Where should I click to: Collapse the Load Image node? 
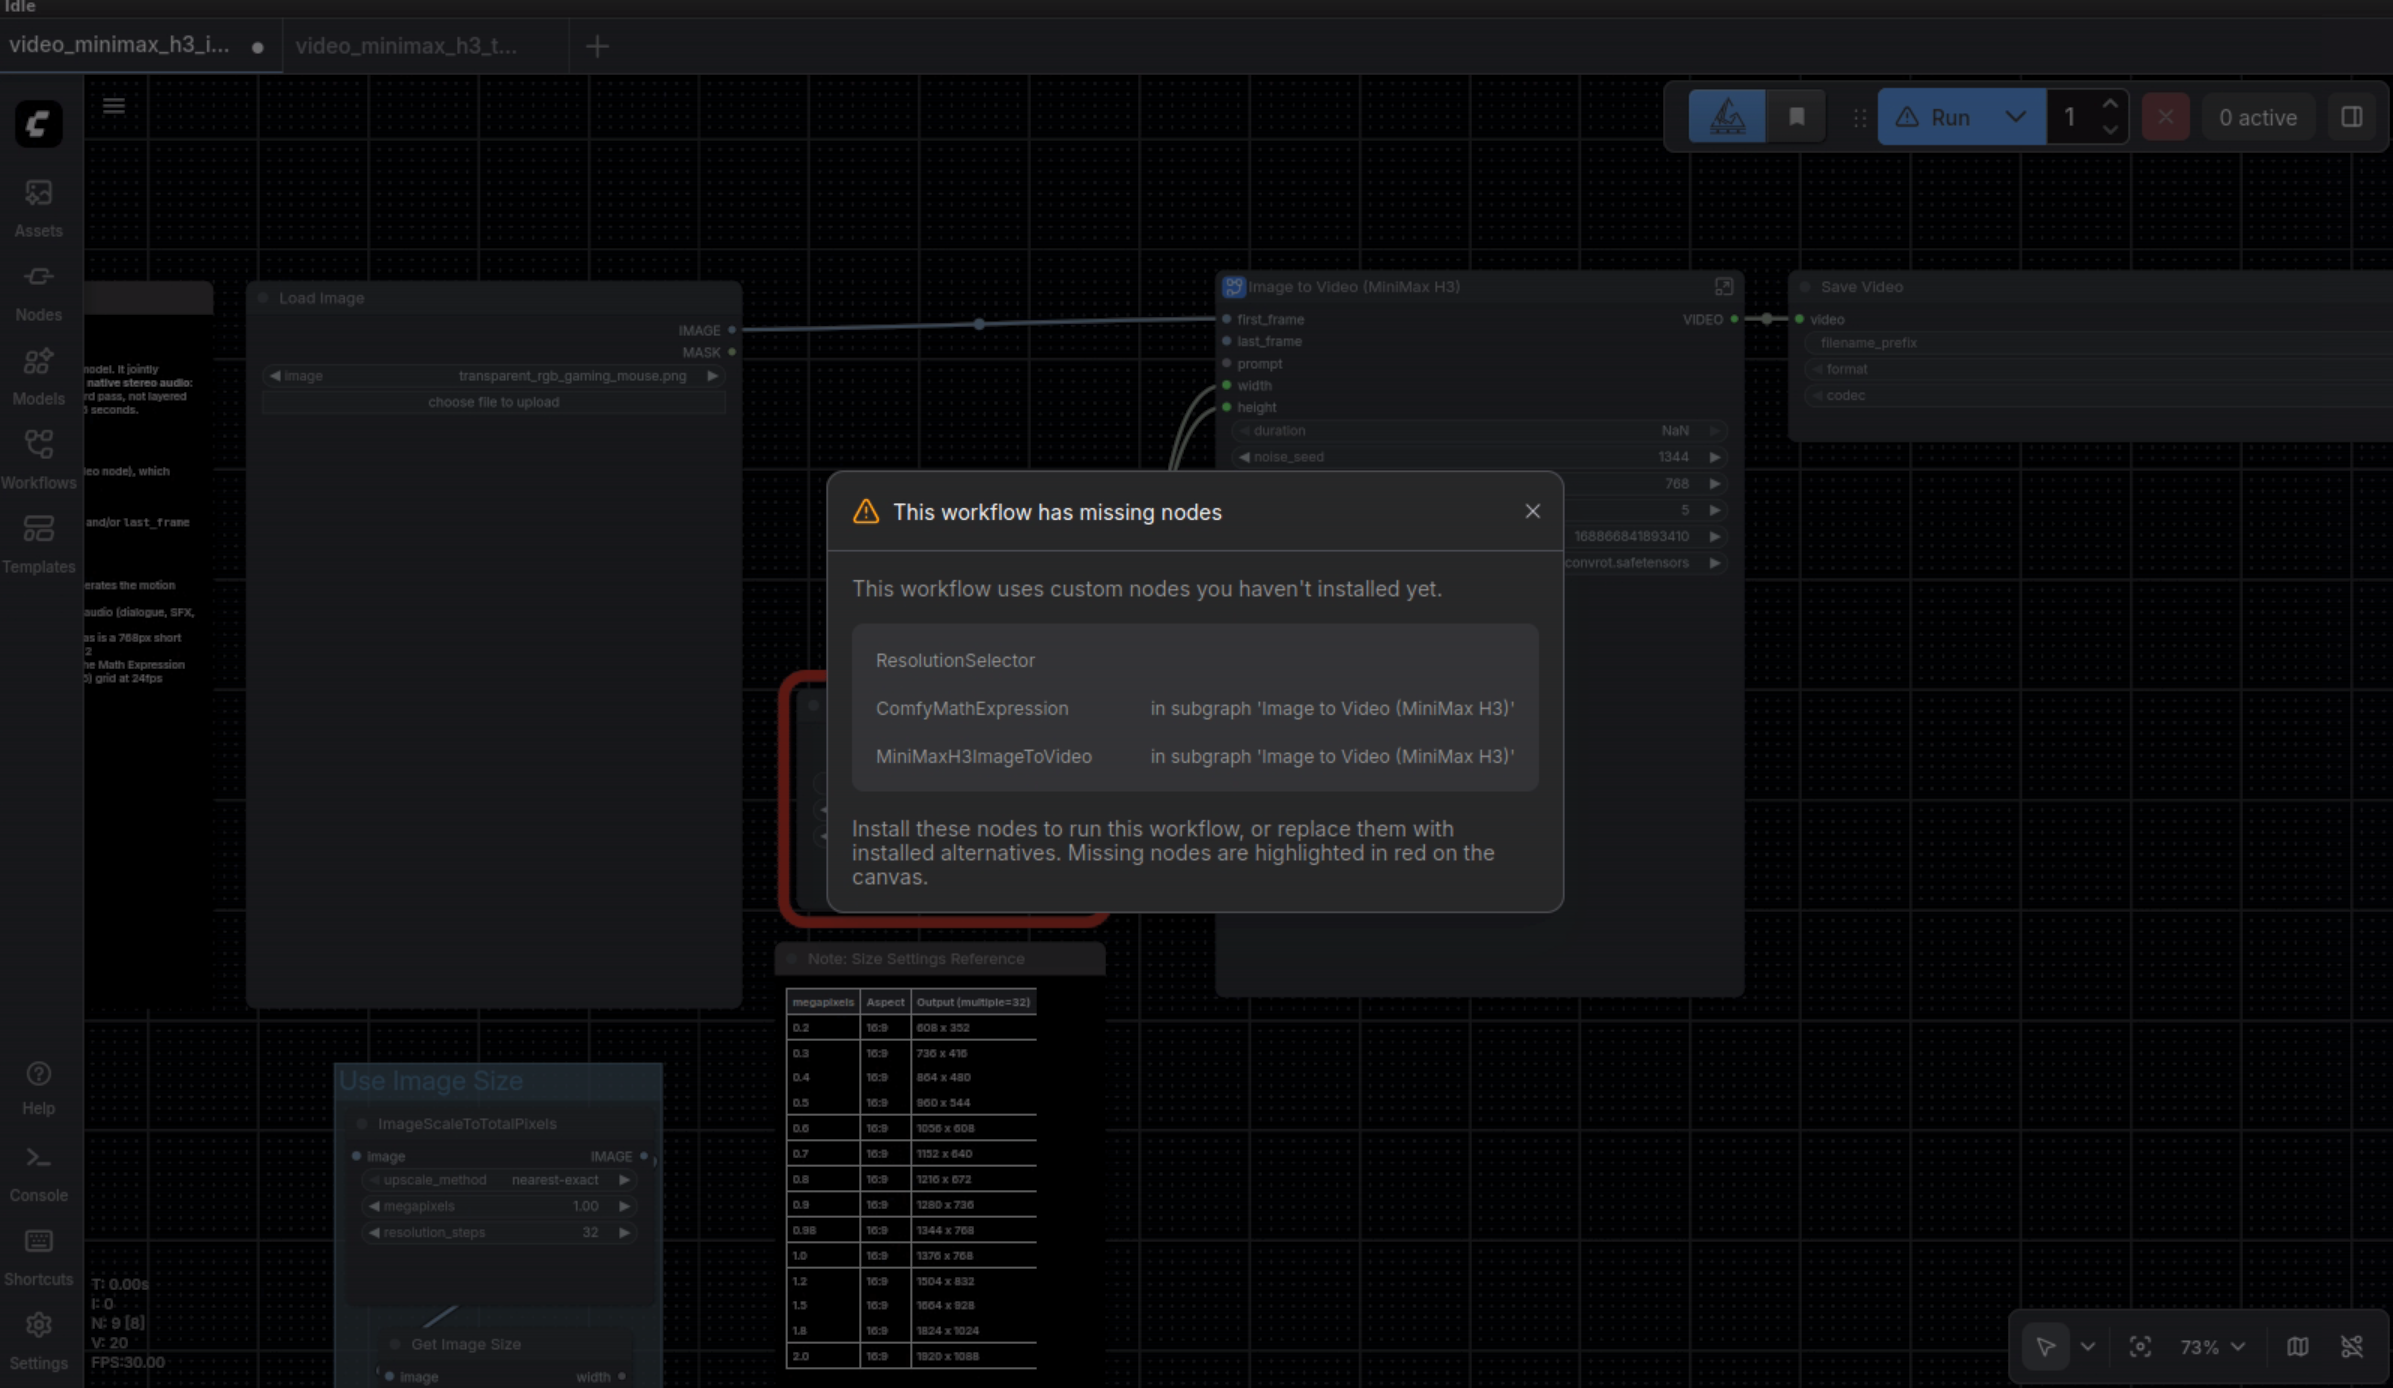(264, 298)
